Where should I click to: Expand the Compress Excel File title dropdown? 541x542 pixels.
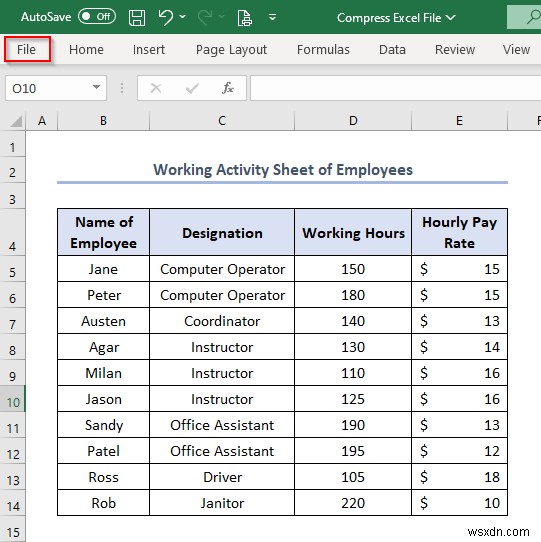pyautogui.click(x=450, y=17)
